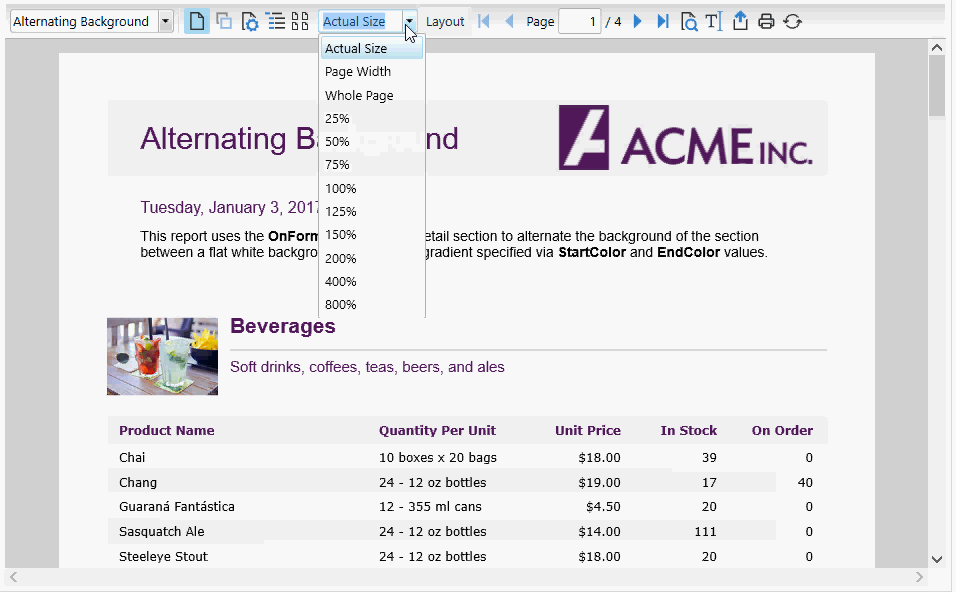Activate the text selection tool
The image size is (956, 592).
click(x=713, y=21)
